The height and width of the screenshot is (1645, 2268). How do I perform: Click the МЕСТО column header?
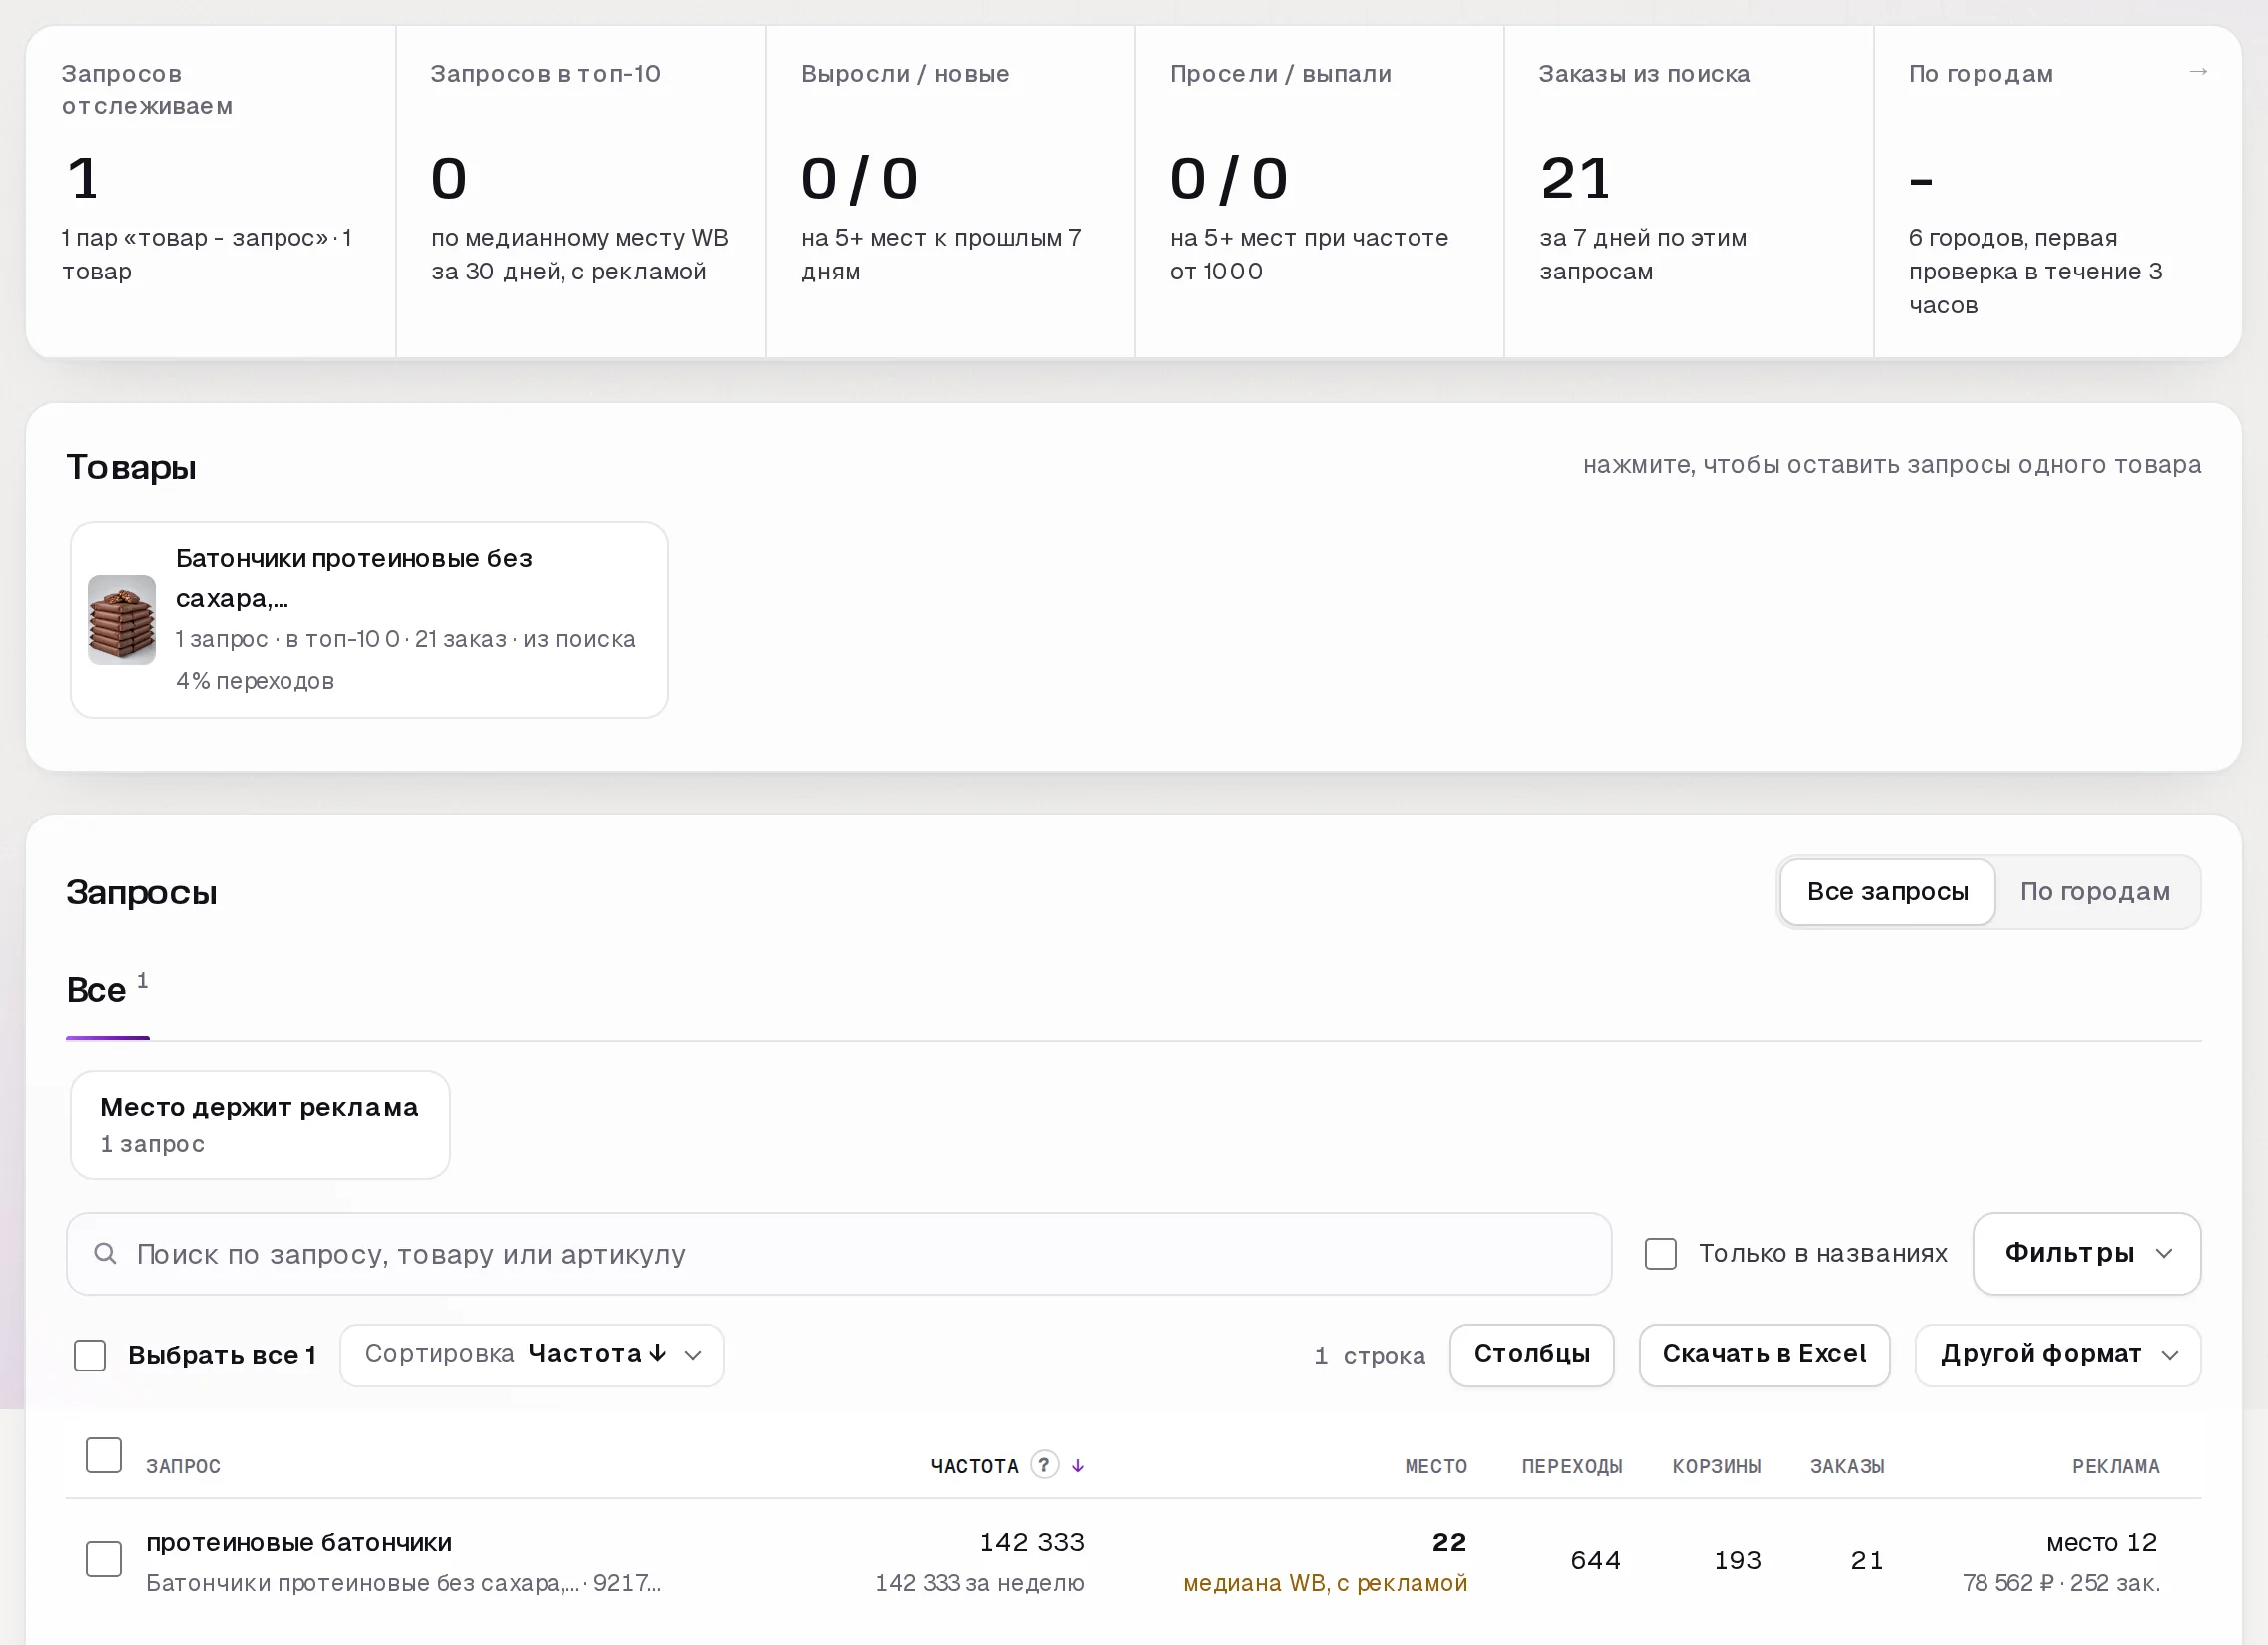click(x=1436, y=1466)
